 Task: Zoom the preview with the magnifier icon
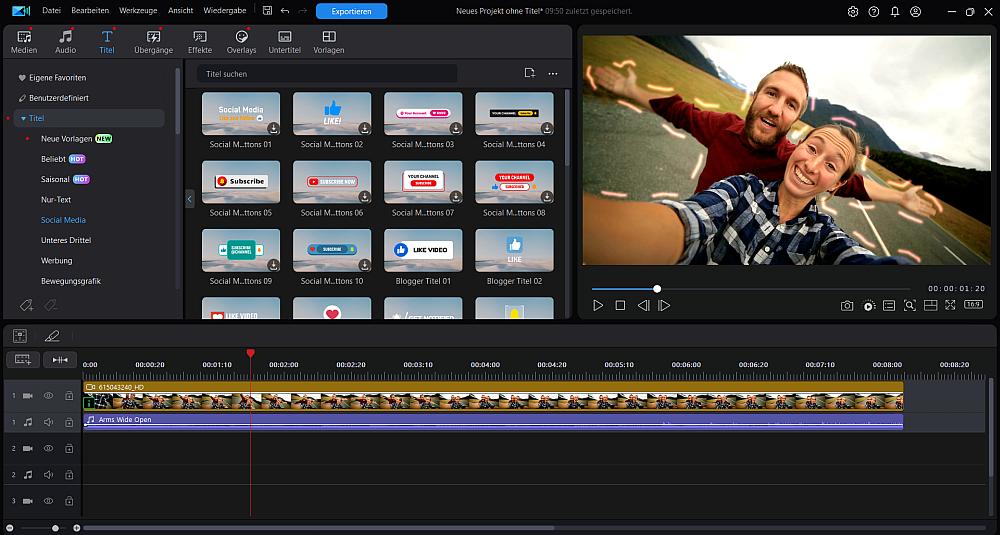pos(910,305)
